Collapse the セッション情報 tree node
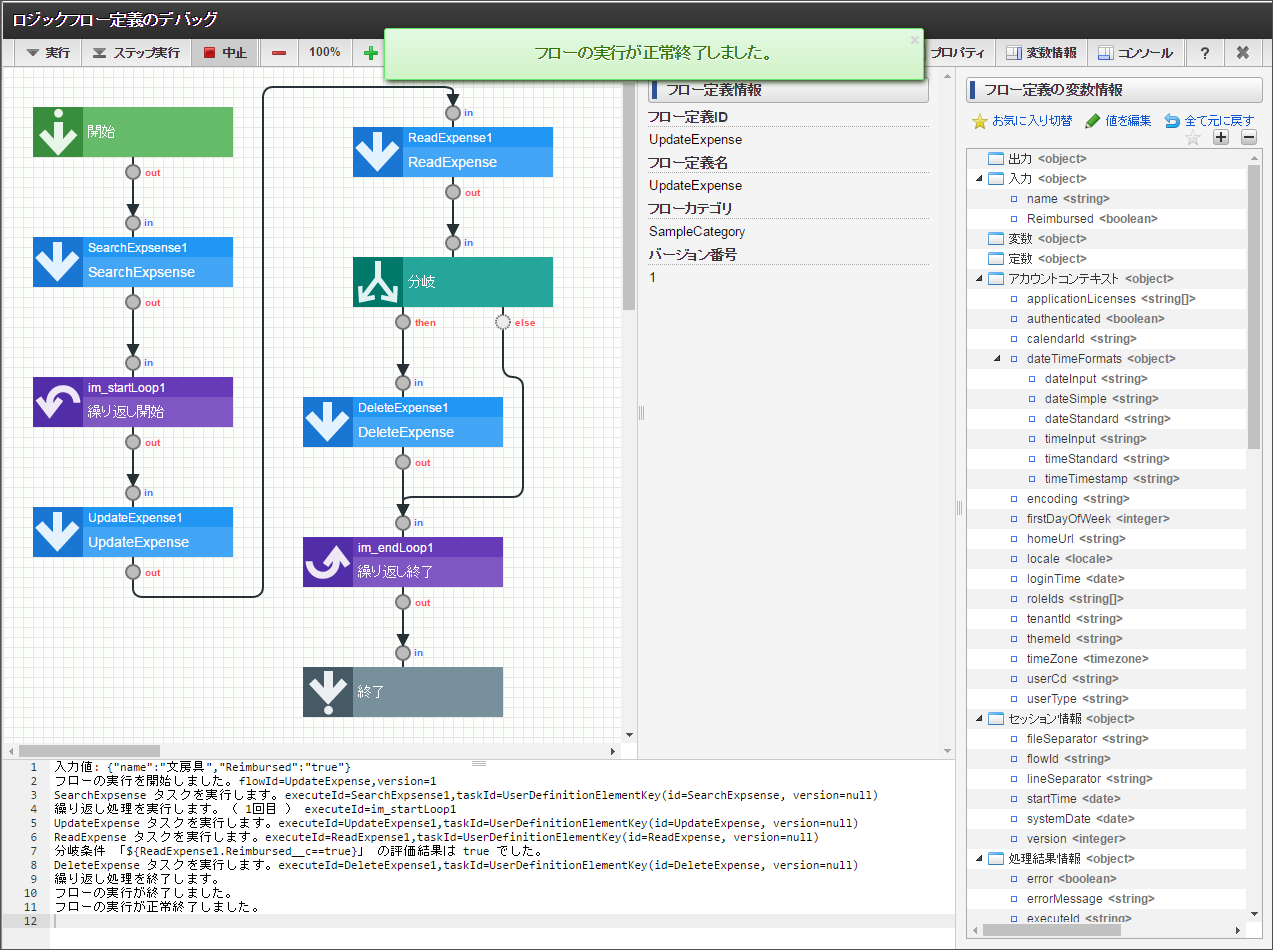This screenshot has width=1273, height=950. click(979, 719)
